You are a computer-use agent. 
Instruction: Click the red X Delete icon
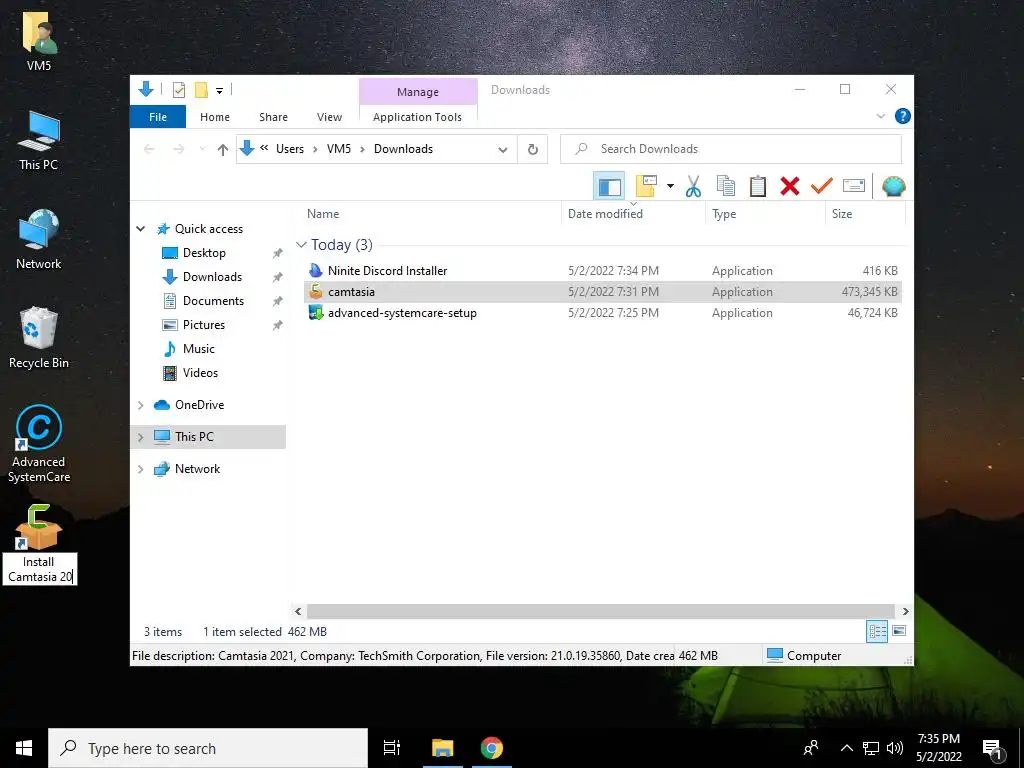[x=790, y=186]
